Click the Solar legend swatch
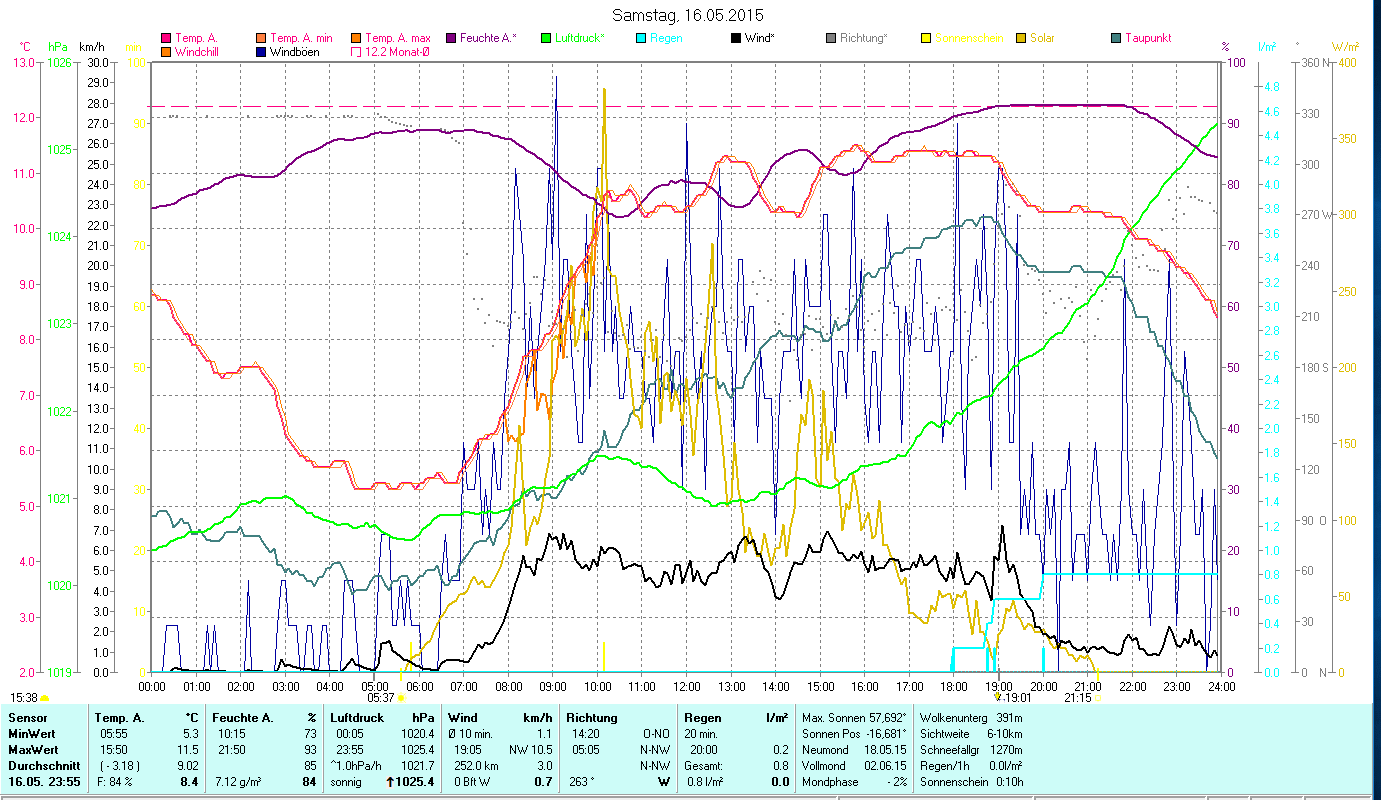 pyautogui.click(x=1021, y=38)
